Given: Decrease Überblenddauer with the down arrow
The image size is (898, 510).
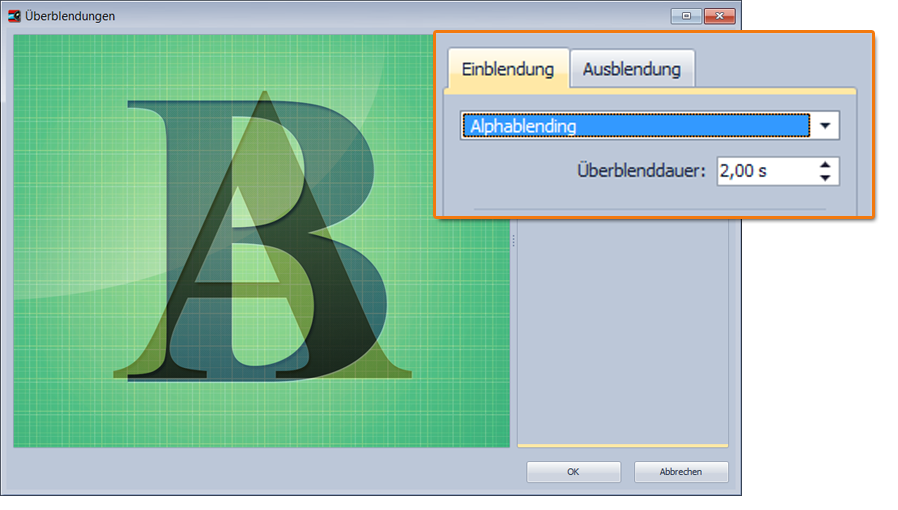Looking at the screenshot, I should tap(825, 178).
